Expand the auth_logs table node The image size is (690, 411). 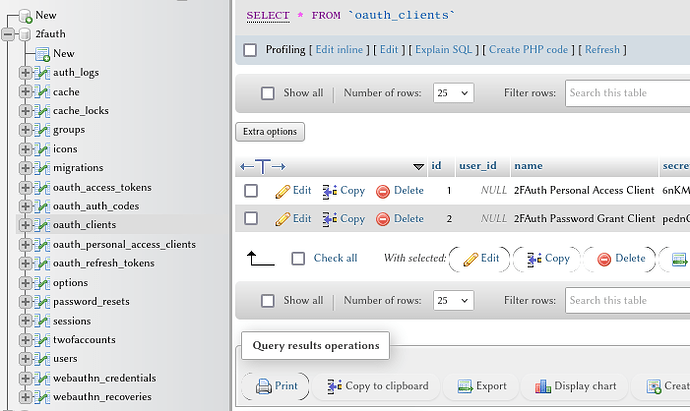pyautogui.click(x=26, y=73)
